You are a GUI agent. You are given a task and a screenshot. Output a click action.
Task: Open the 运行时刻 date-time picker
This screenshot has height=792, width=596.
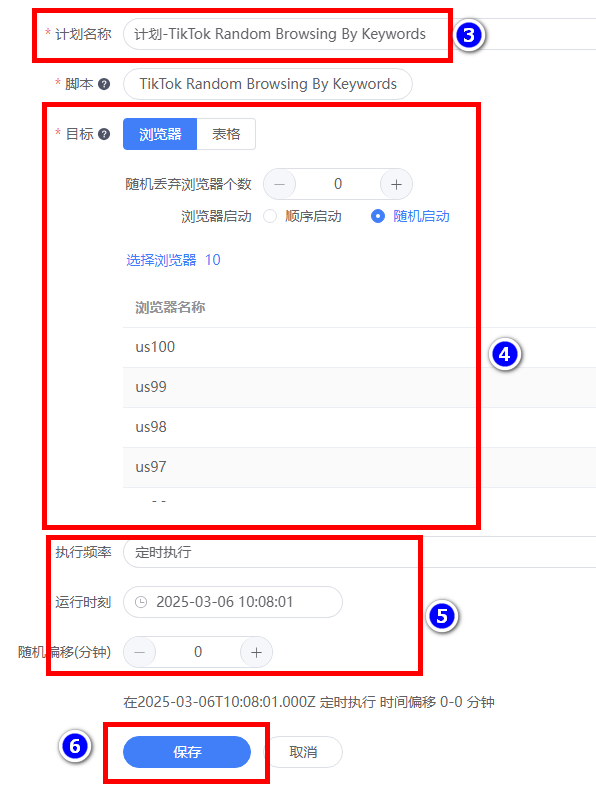233,602
